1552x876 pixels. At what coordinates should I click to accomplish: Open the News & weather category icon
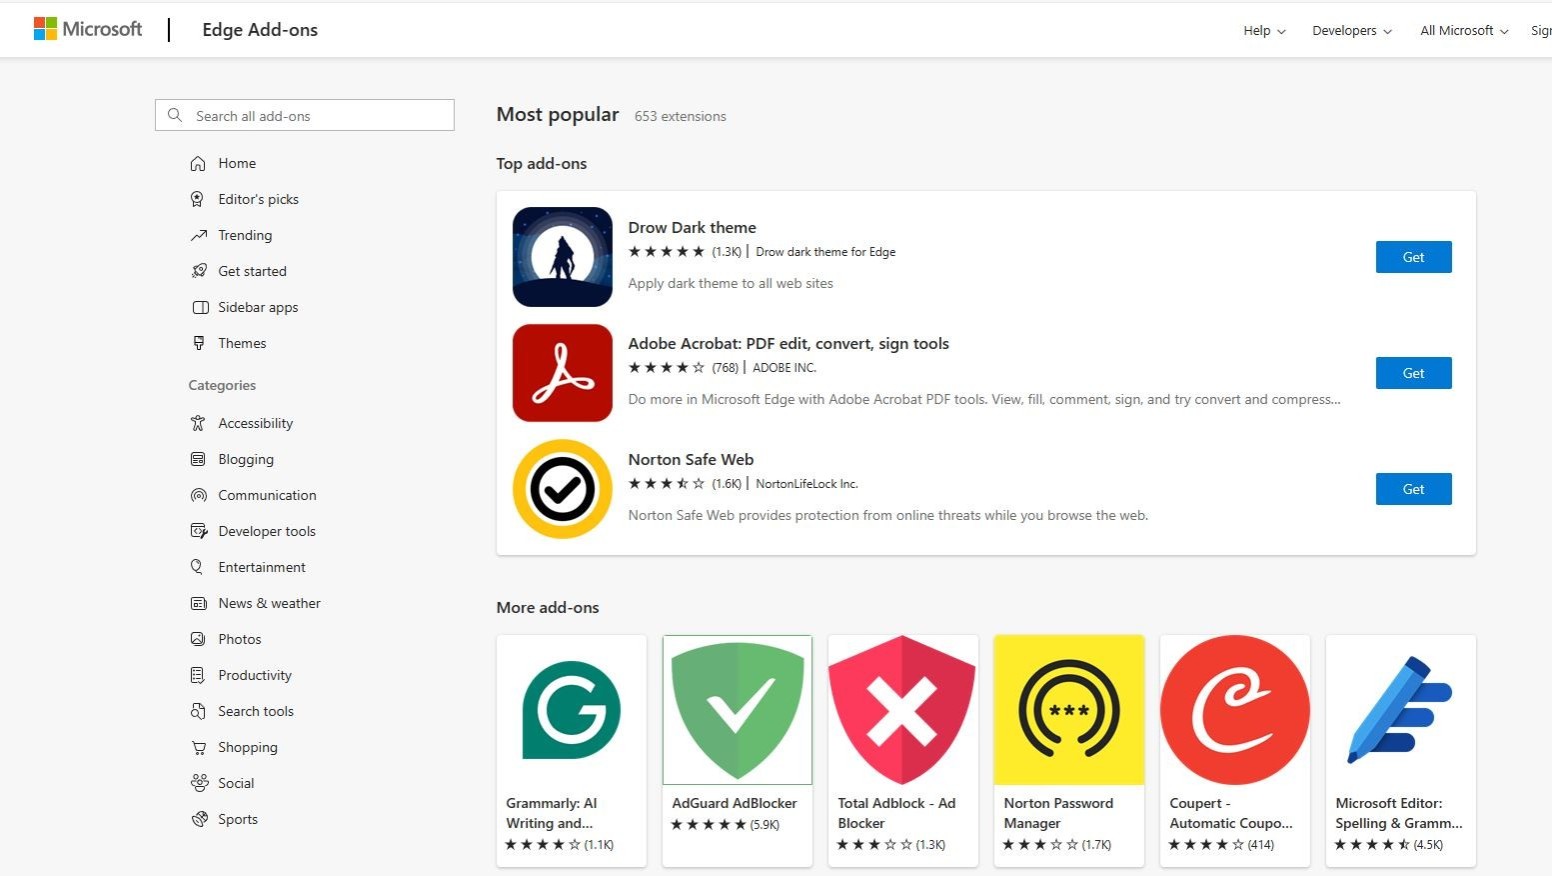pos(199,603)
